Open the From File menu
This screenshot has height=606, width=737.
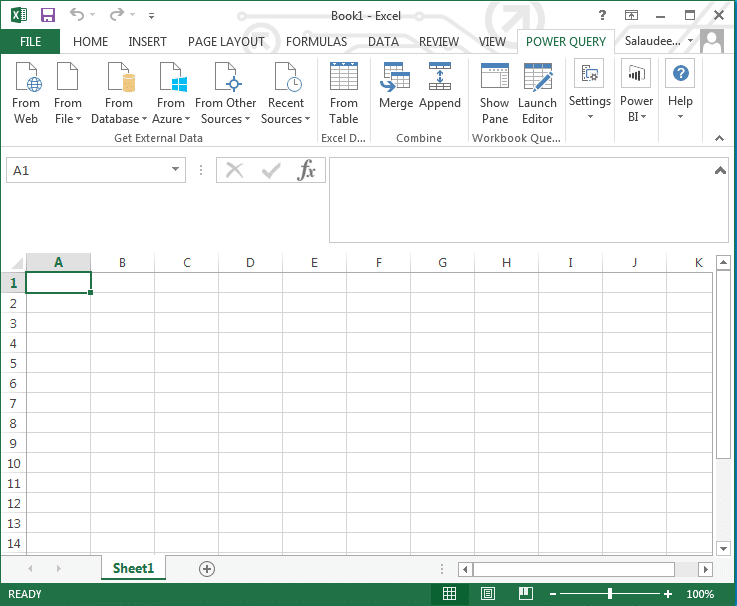(x=68, y=94)
